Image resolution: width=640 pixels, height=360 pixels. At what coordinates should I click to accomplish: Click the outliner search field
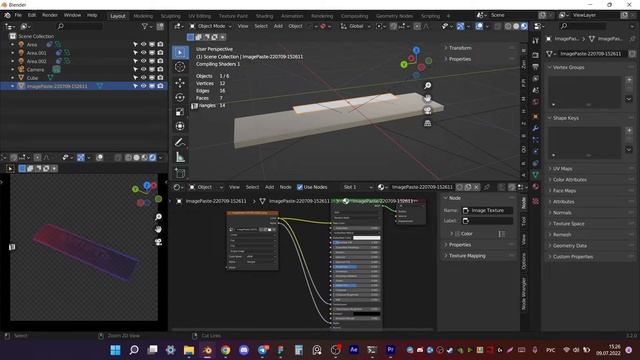80,26
